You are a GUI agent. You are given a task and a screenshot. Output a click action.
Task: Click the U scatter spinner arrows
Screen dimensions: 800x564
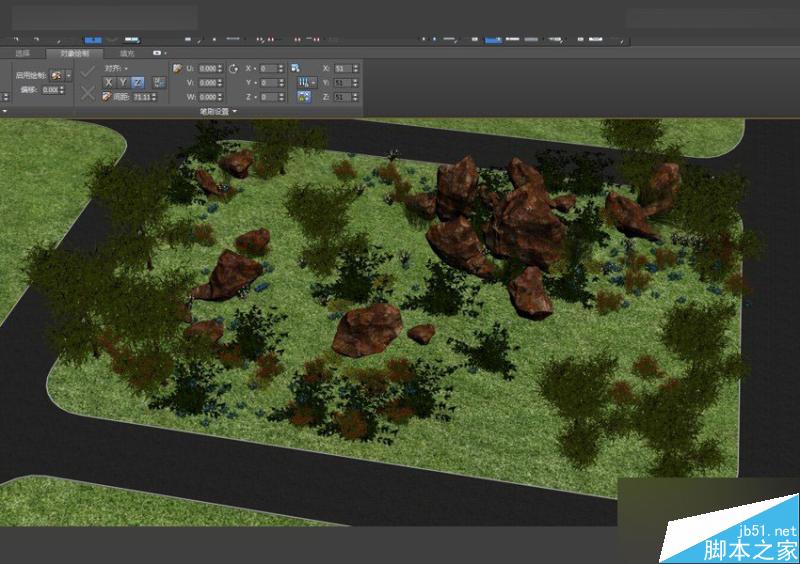pyautogui.click(x=220, y=69)
